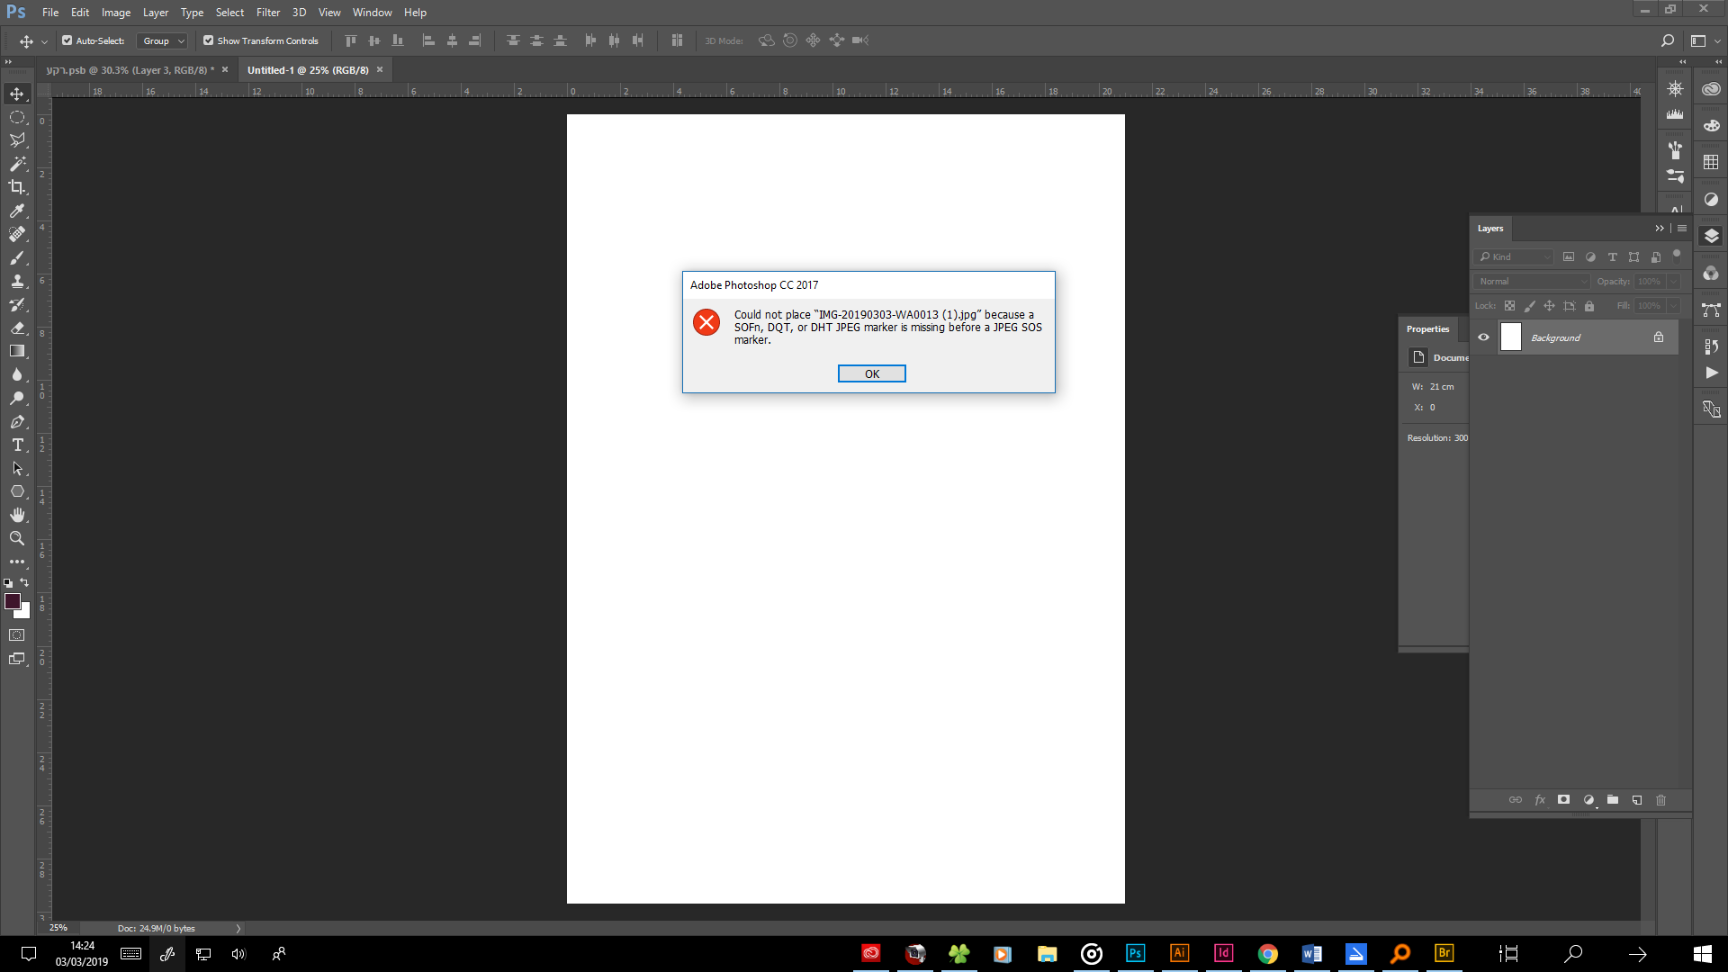Screen dimensions: 1728x972
Task: Click the foreground color swatch
Action: pos(14,601)
